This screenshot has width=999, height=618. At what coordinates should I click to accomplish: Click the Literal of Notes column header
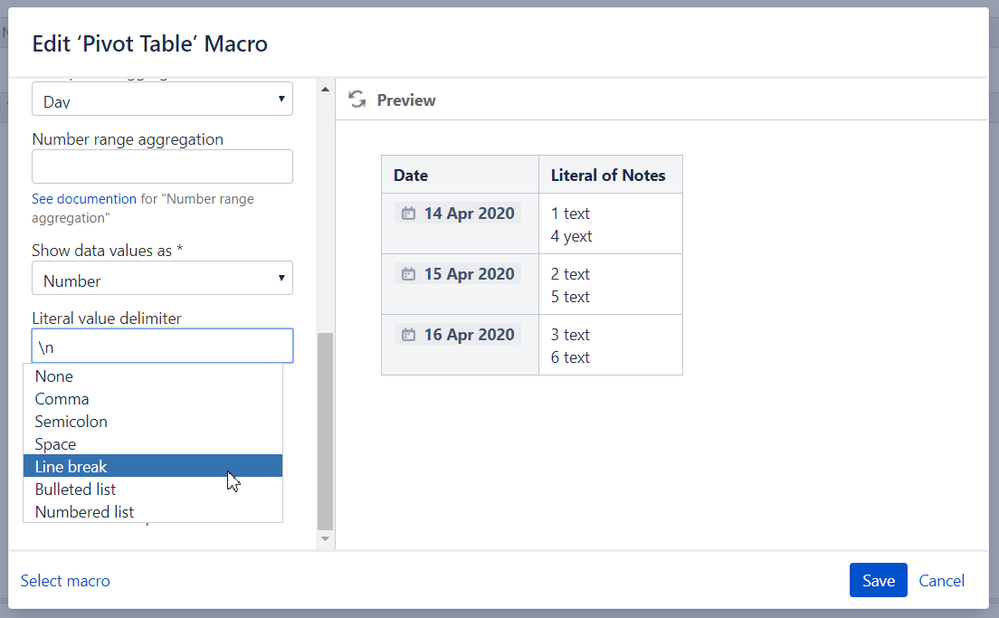pos(610,175)
